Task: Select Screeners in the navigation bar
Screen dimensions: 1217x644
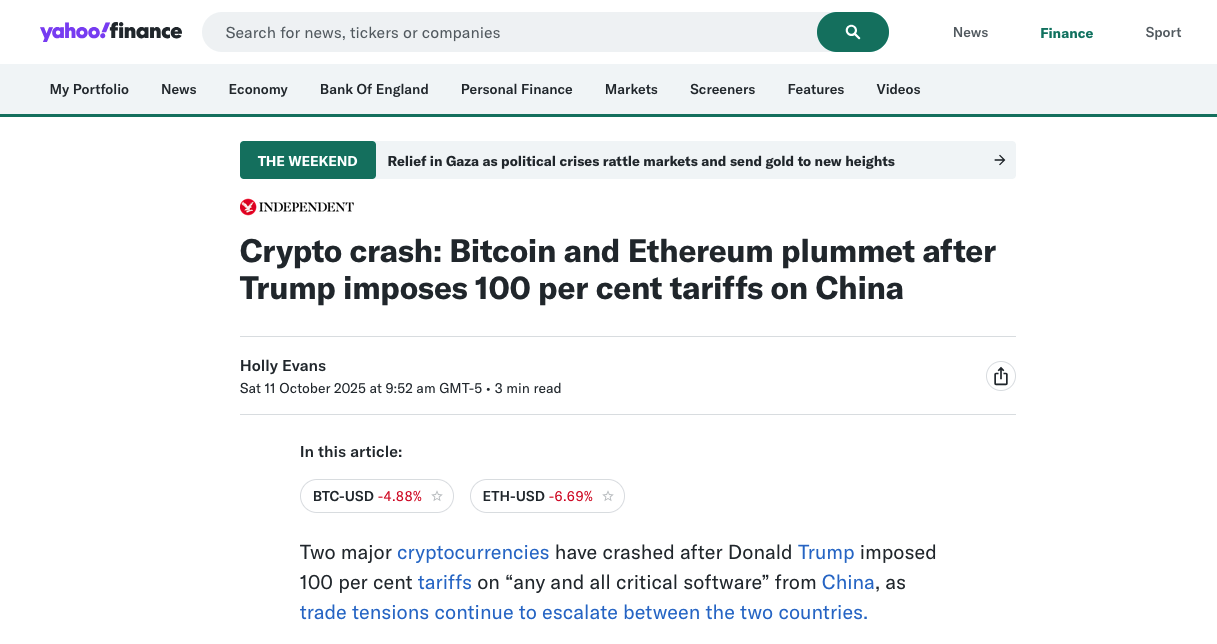Action: click(722, 89)
